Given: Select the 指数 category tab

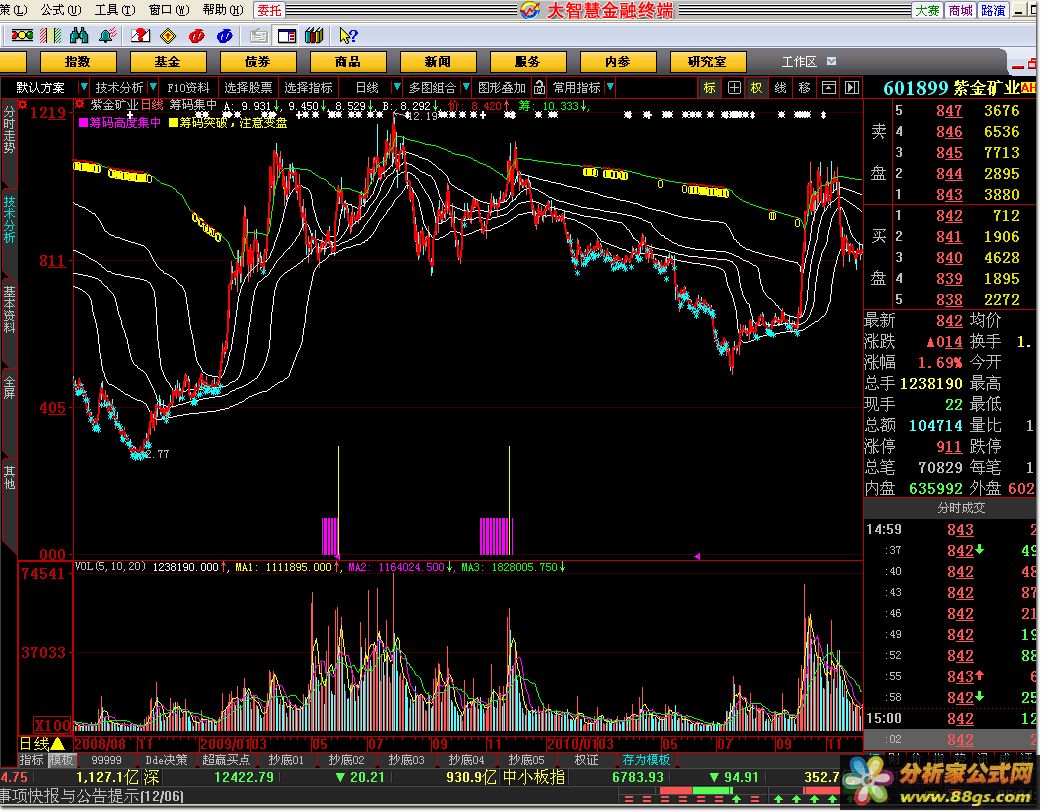Looking at the screenshot, I should point(78,62).
